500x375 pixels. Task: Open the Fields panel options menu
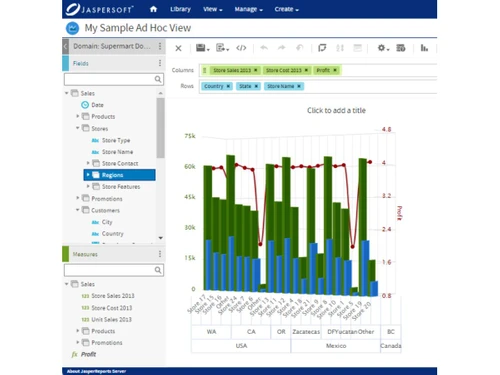pyautogui.click(x=160, y=63)
